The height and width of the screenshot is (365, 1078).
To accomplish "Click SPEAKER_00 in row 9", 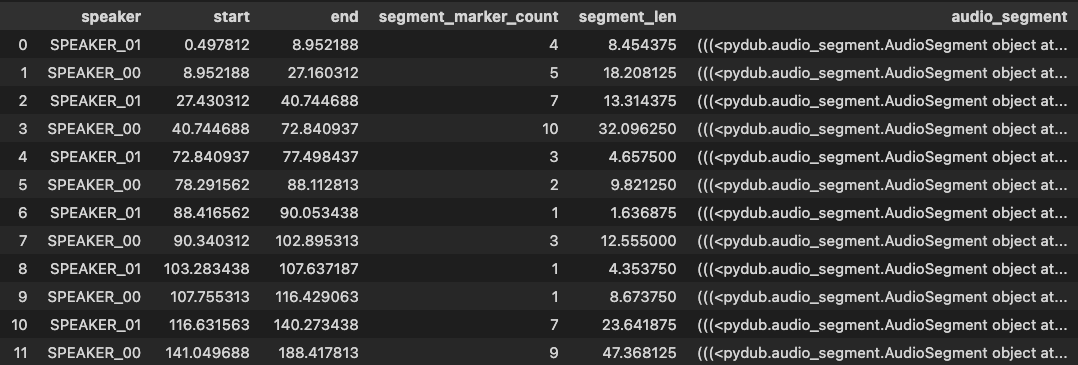I will point(94,297).
